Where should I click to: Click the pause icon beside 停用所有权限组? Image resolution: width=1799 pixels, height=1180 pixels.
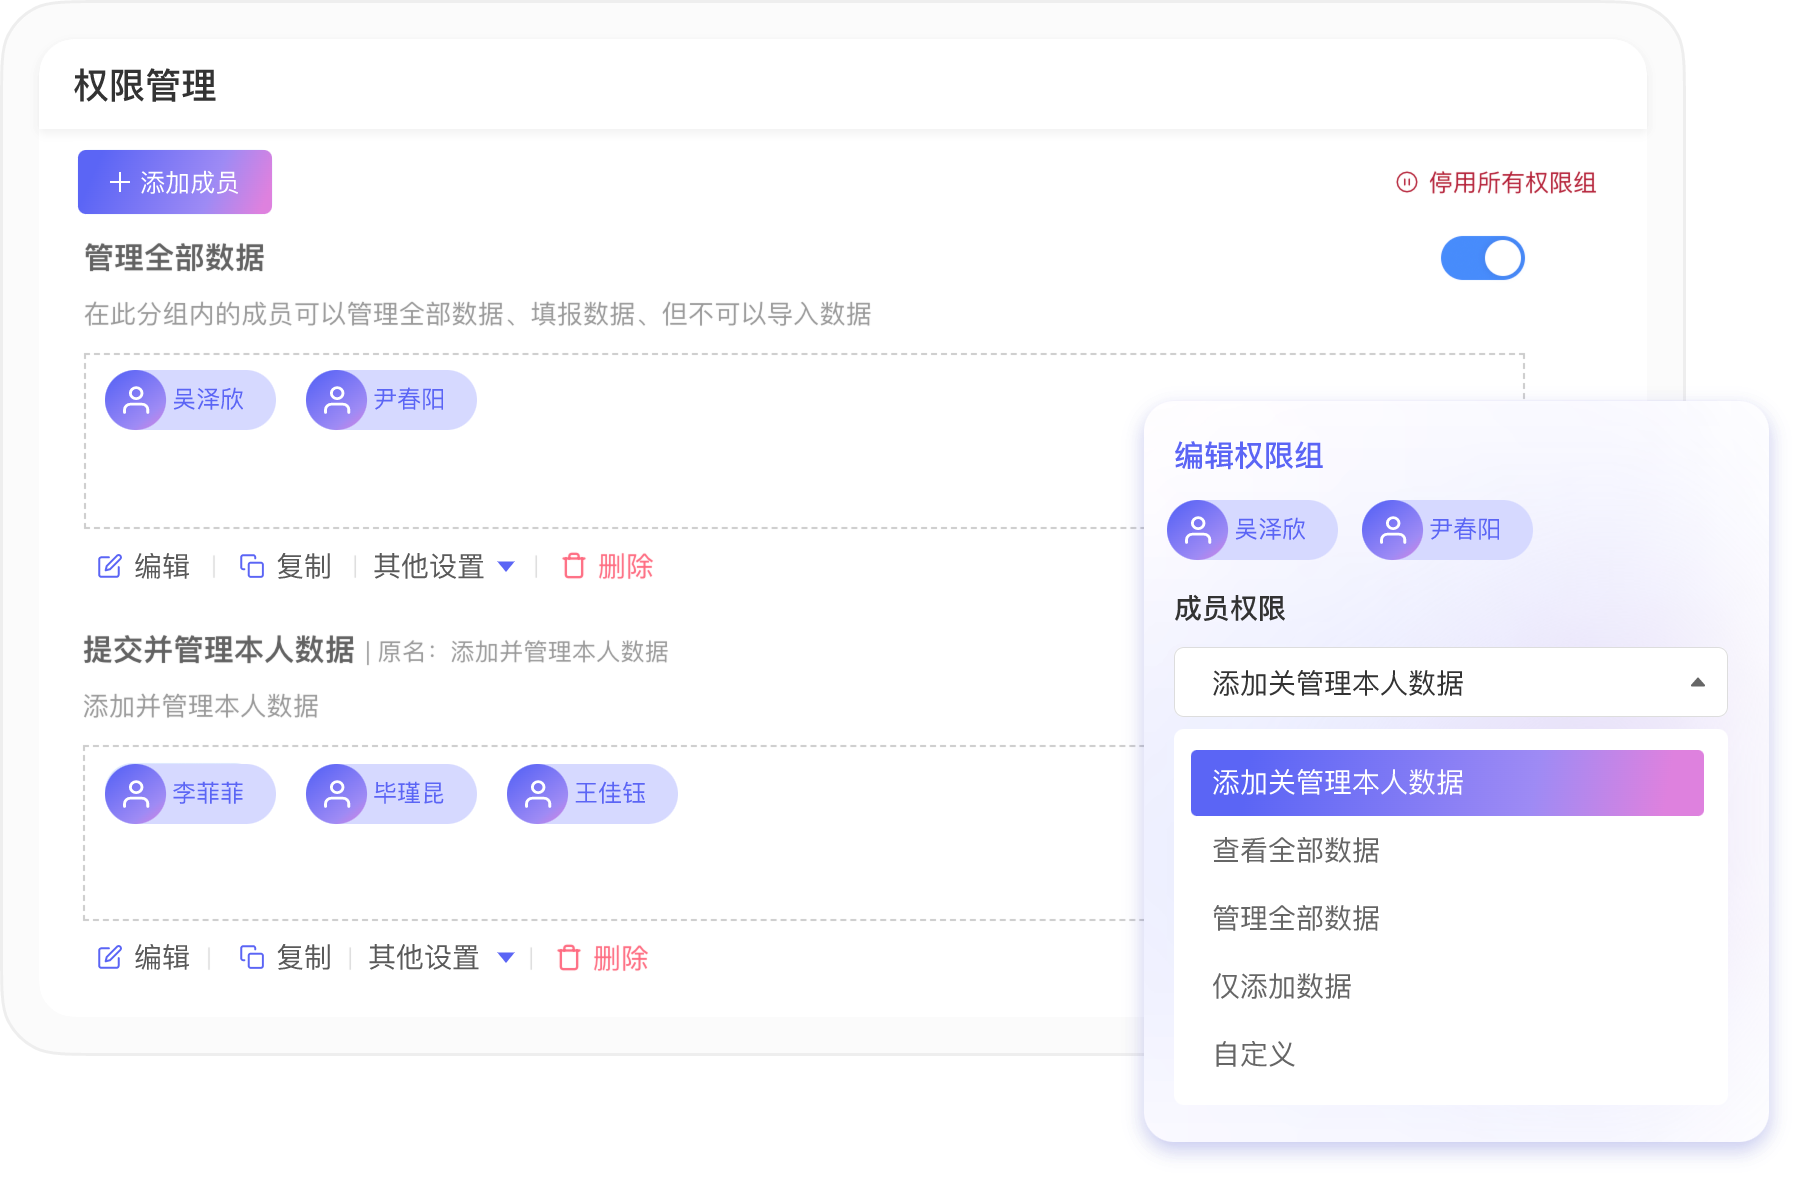1407,182
